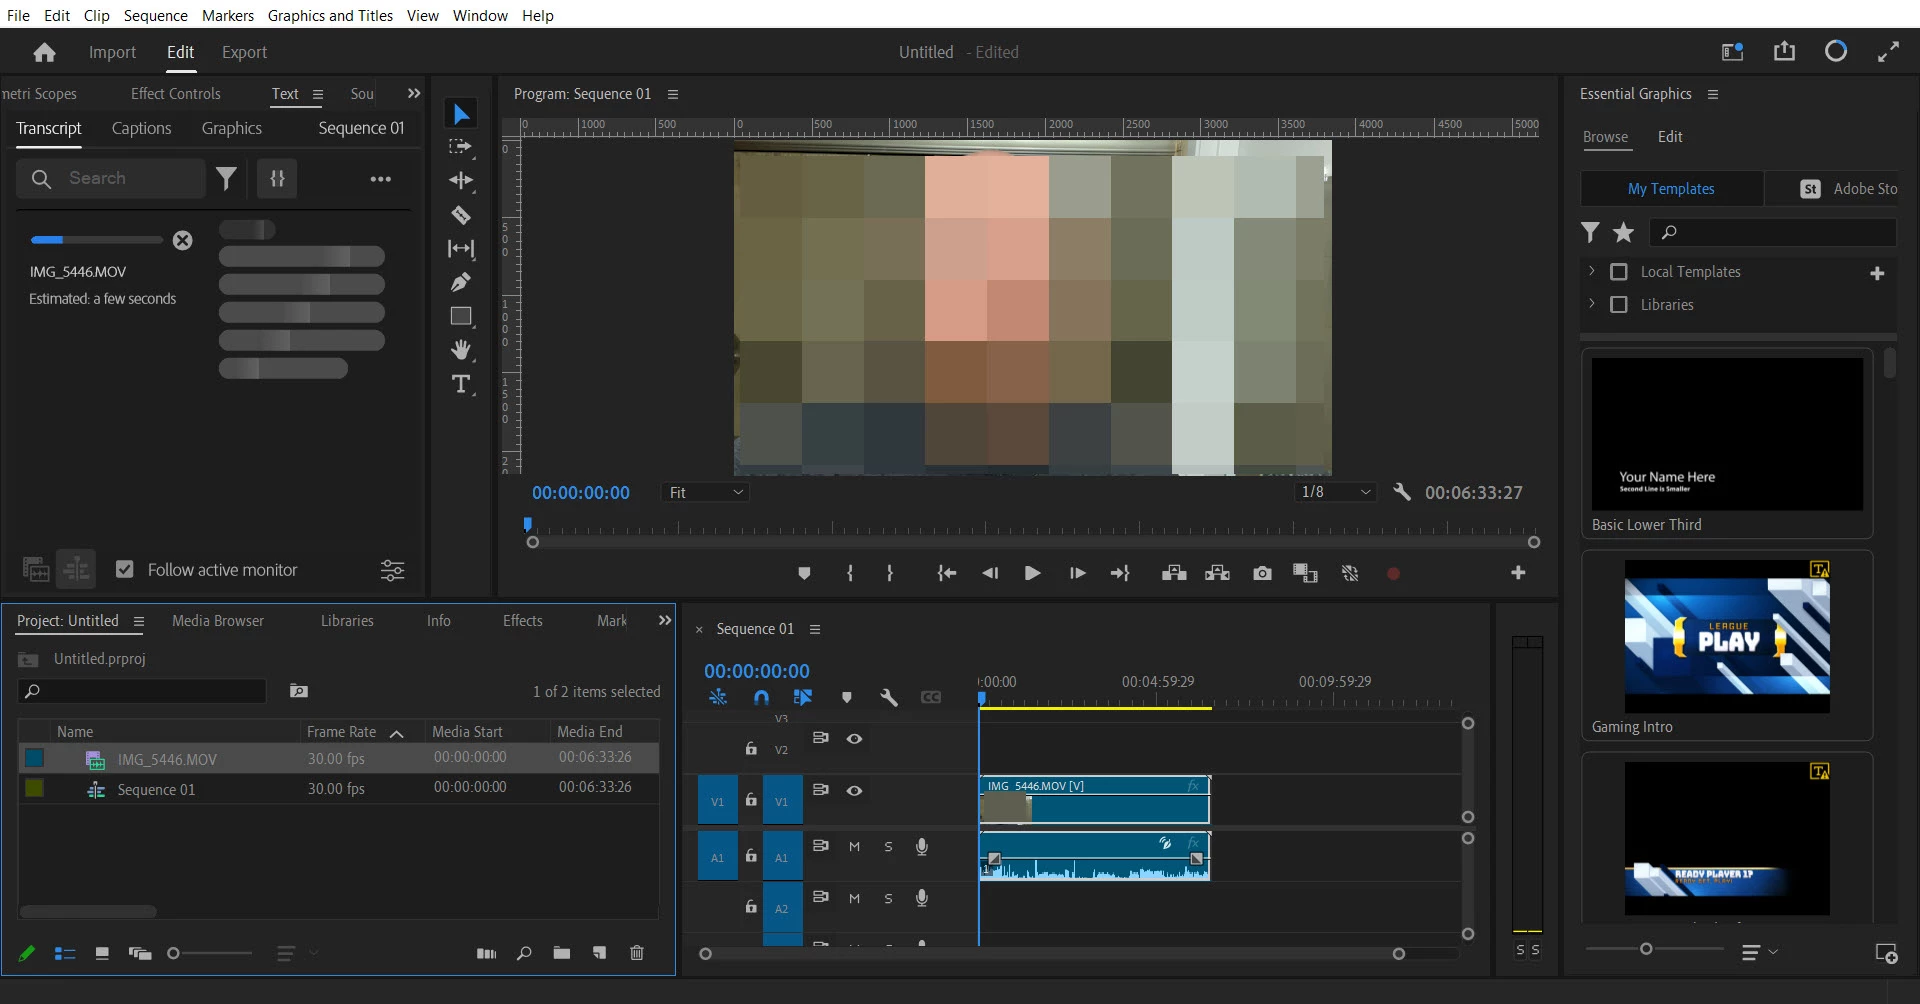
Task: Click the Export Frame camera icon
Action: (1263, 573)
